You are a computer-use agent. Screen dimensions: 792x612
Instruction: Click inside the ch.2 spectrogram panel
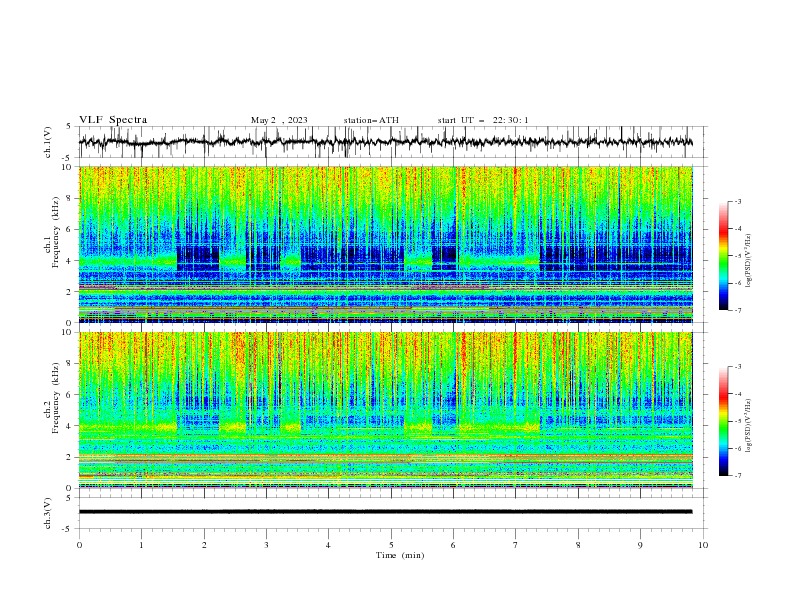click(x=385, y=410)
